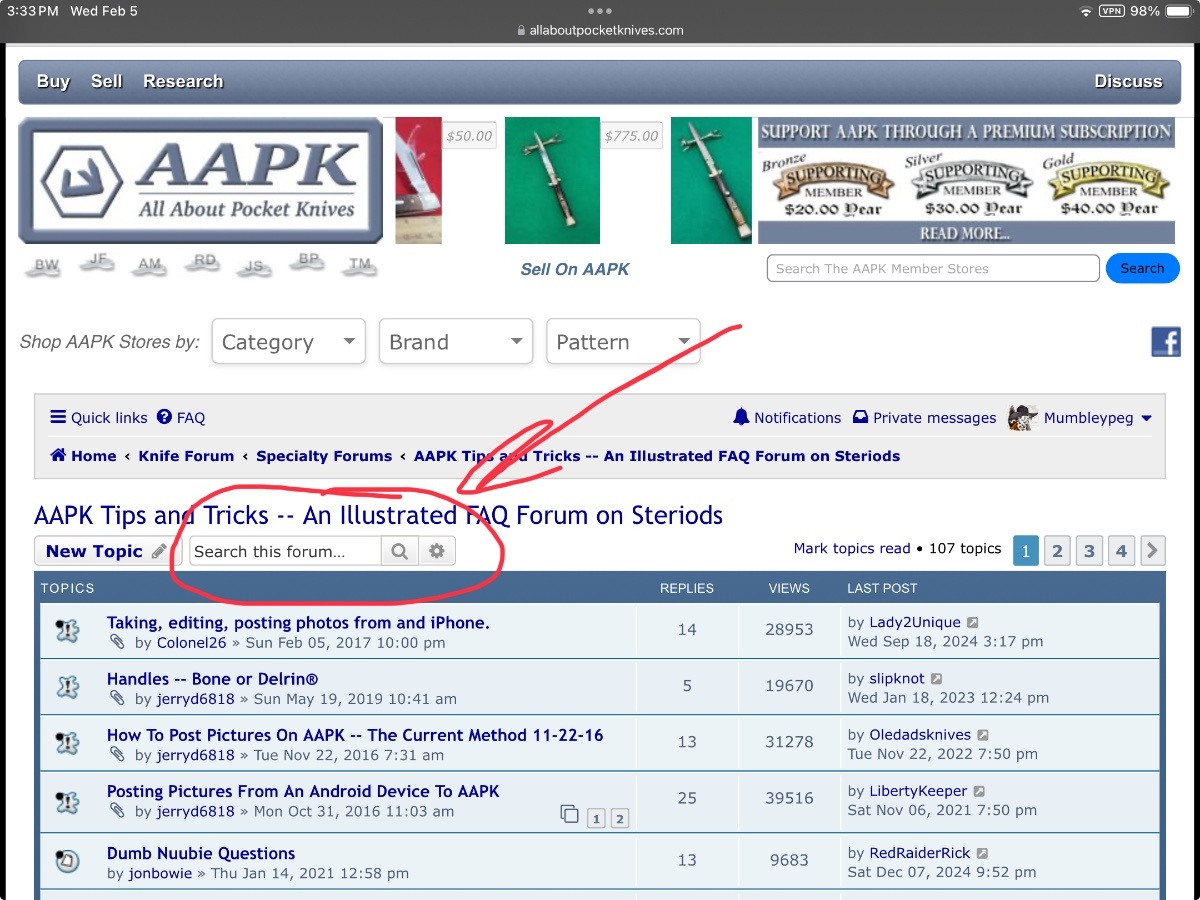Open advanced search gear icon

[436, 551]
